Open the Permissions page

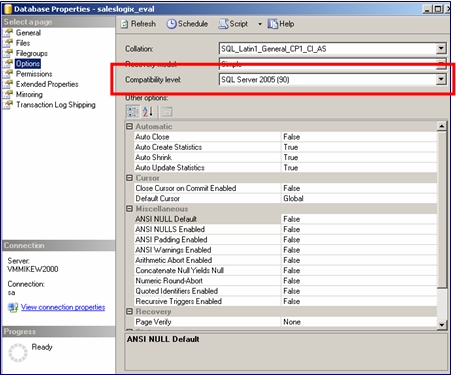click(x=34, y=74)
